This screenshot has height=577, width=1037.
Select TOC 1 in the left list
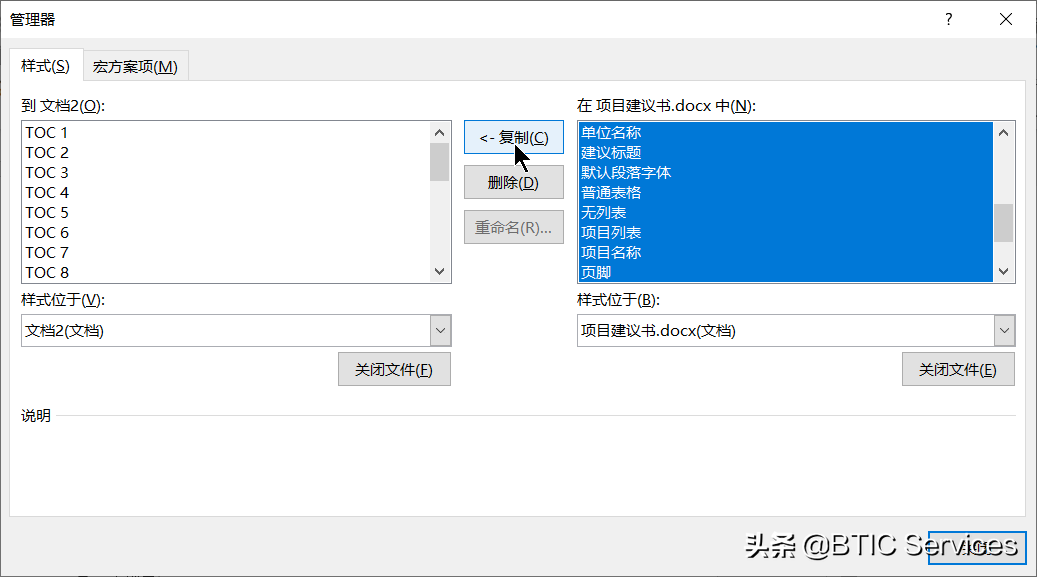coord(226,132)
